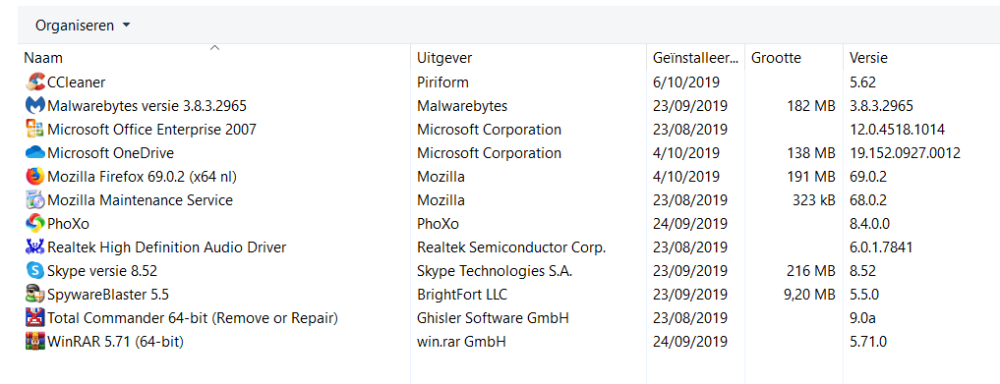Screen dimensions: 1000x384
Task: Click the Versie column header
Action: [869, 58]
